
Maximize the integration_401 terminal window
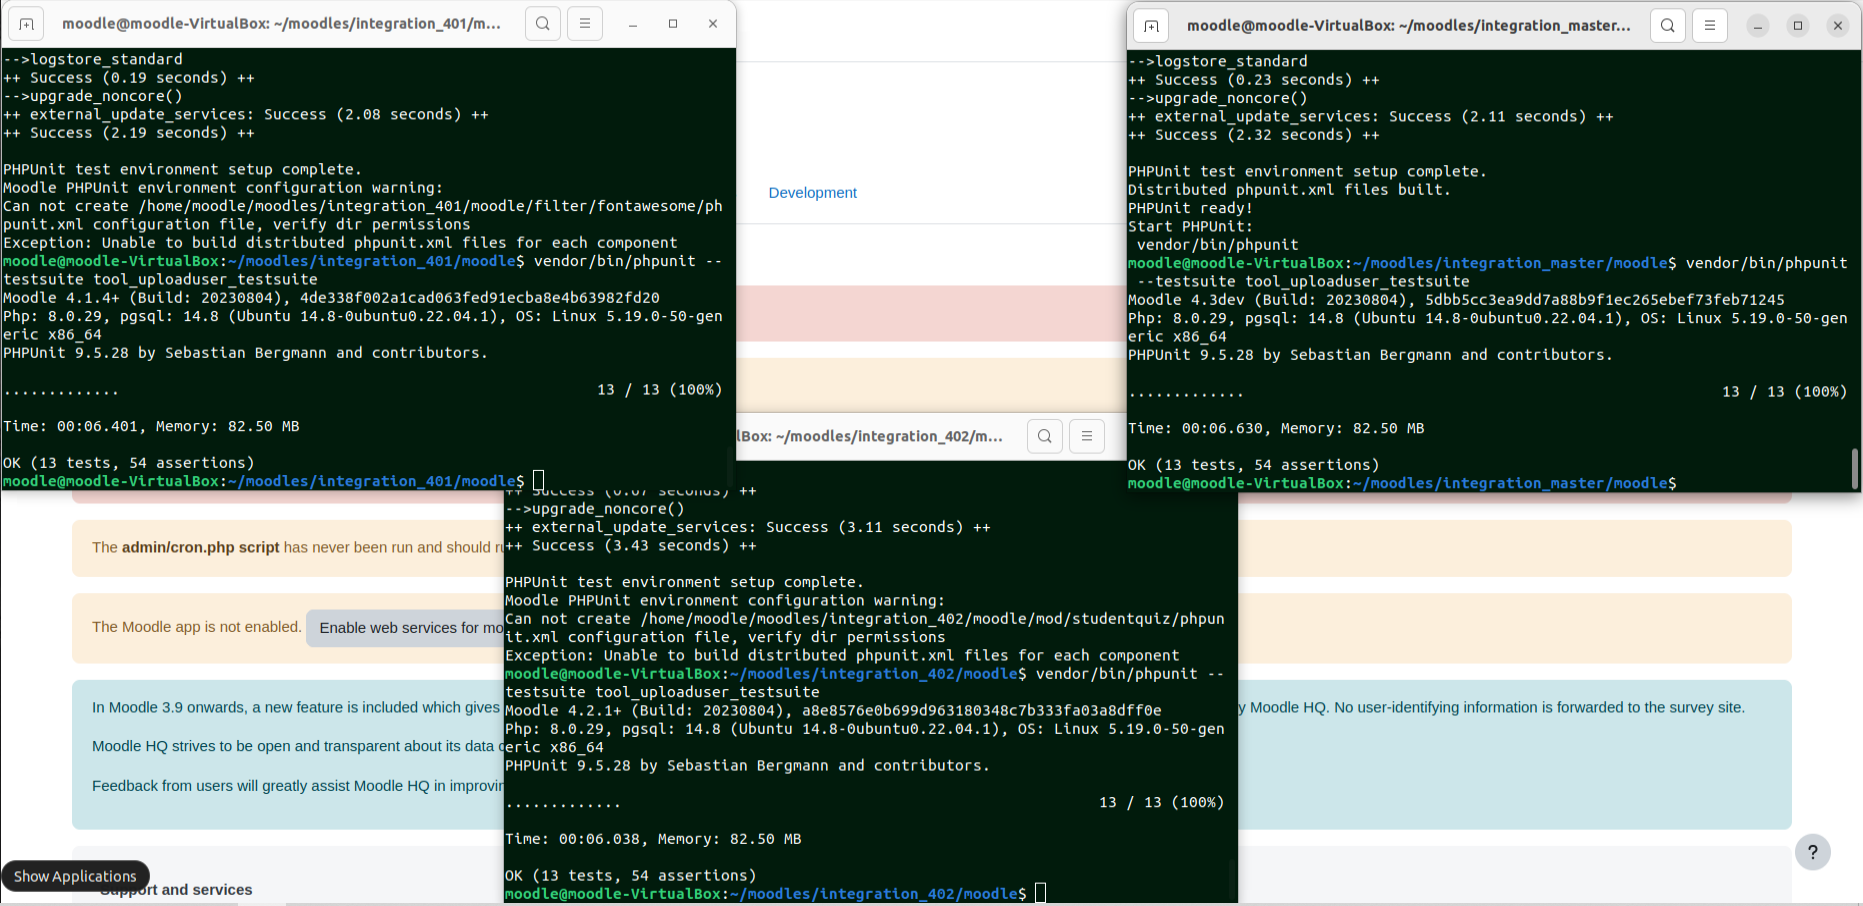(673, 24)
